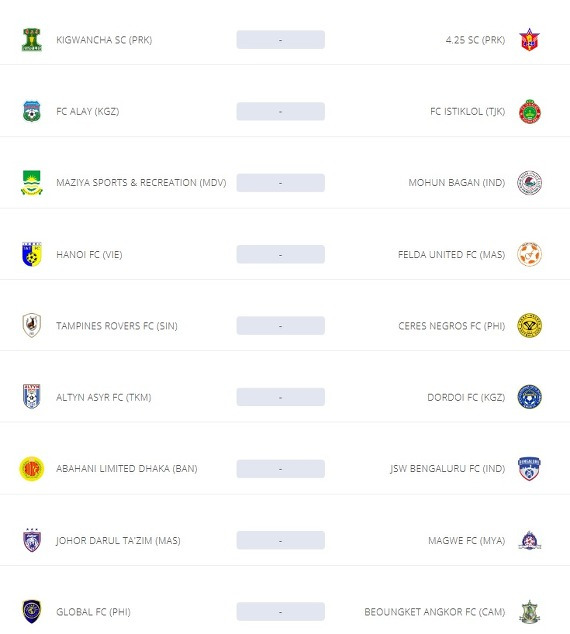Click the Hanoi FC shield logo
Screen dimensions: 570x634
point(32,254)
